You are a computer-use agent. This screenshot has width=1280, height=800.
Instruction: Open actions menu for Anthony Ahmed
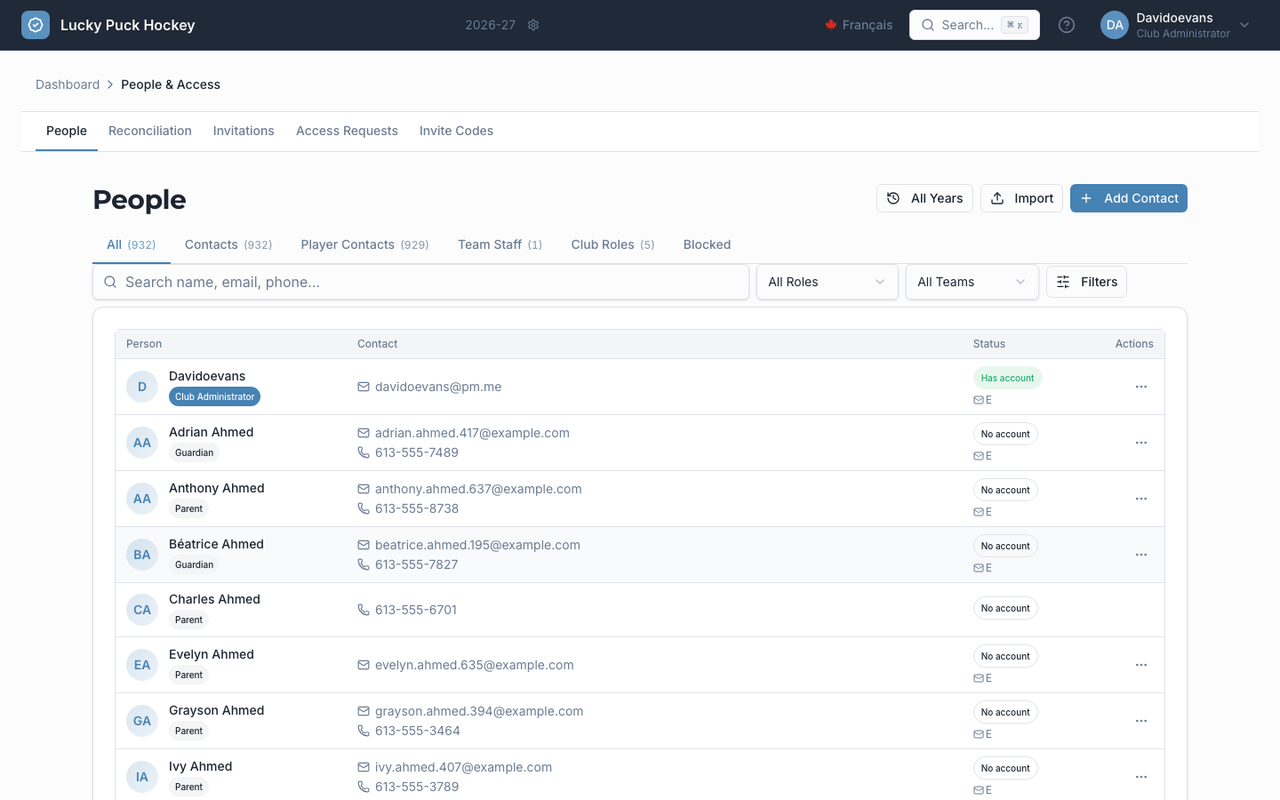1141,499
